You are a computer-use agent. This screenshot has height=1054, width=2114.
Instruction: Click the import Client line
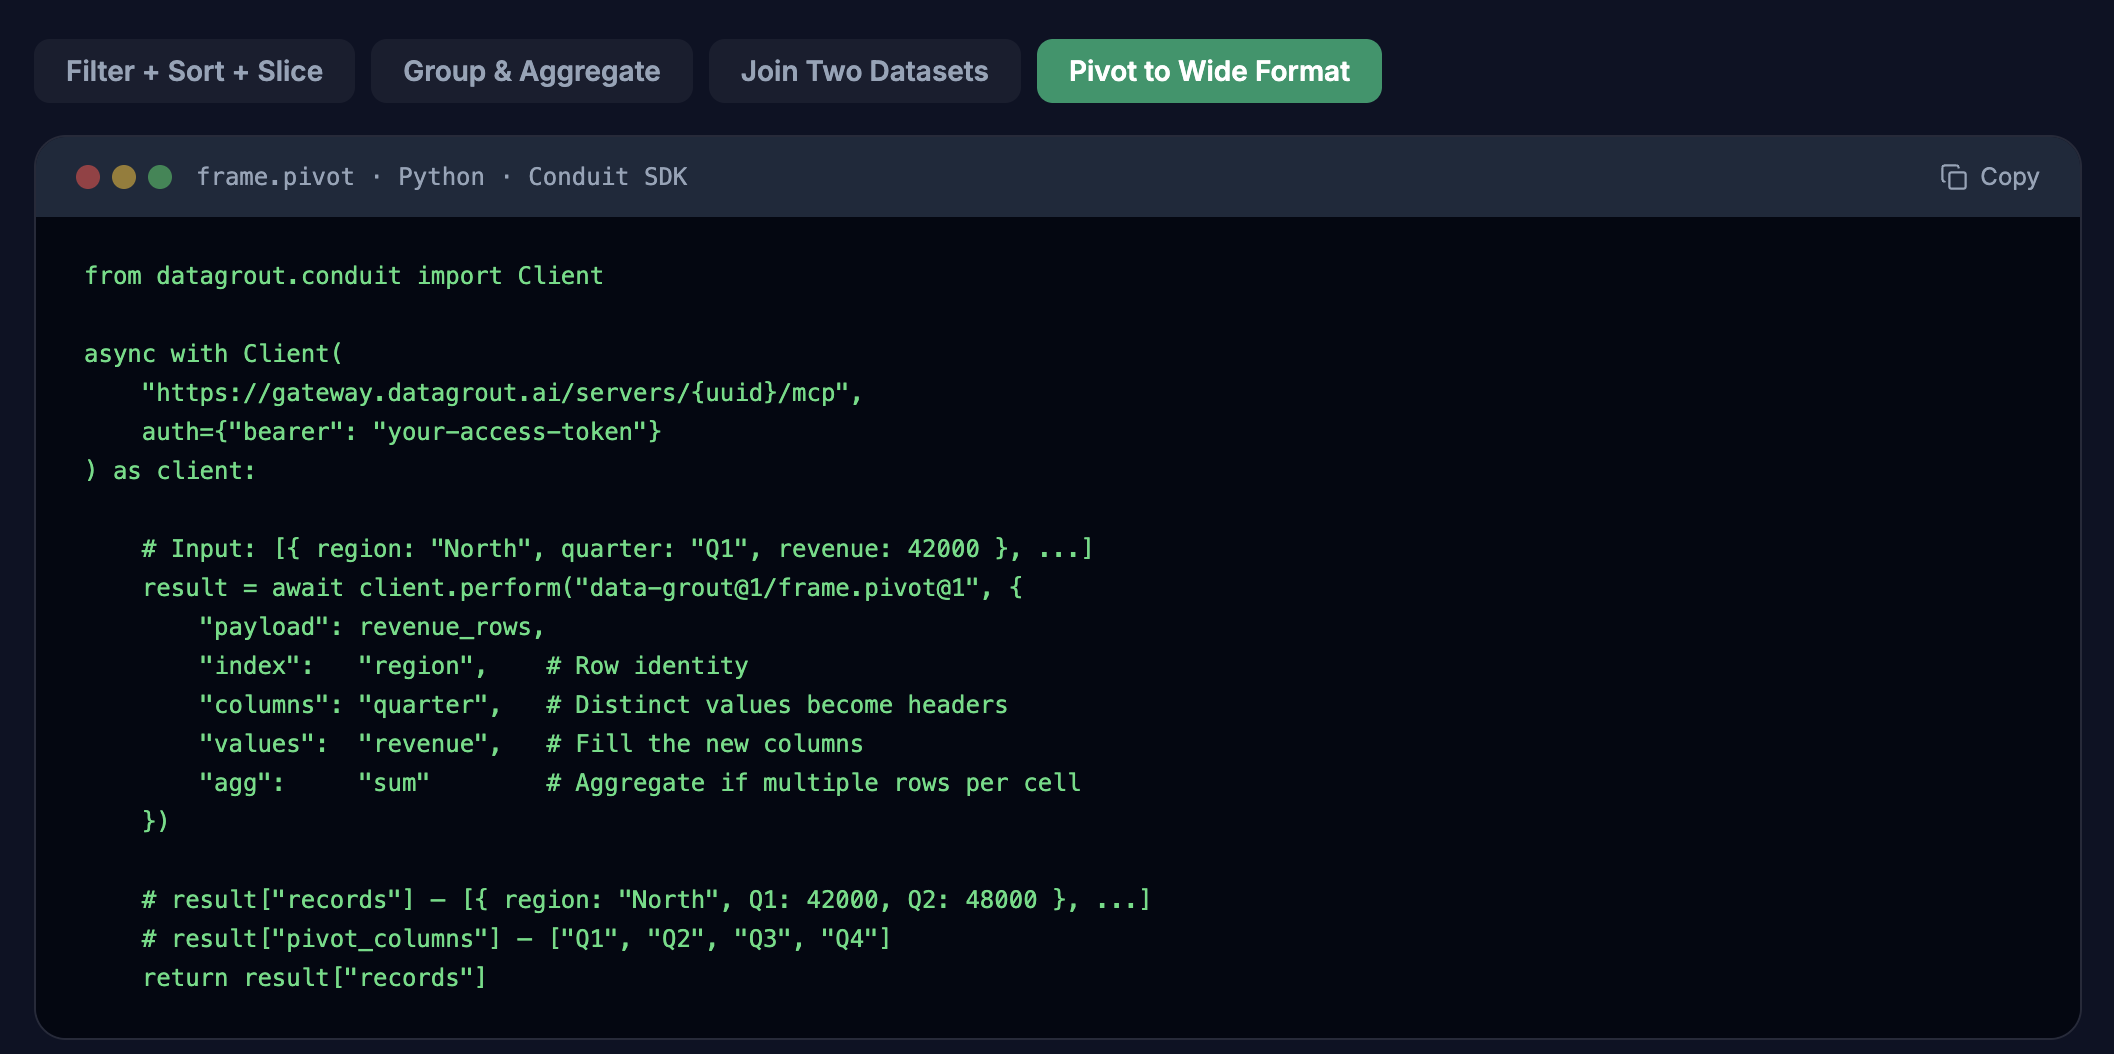[x=344, y=276]
